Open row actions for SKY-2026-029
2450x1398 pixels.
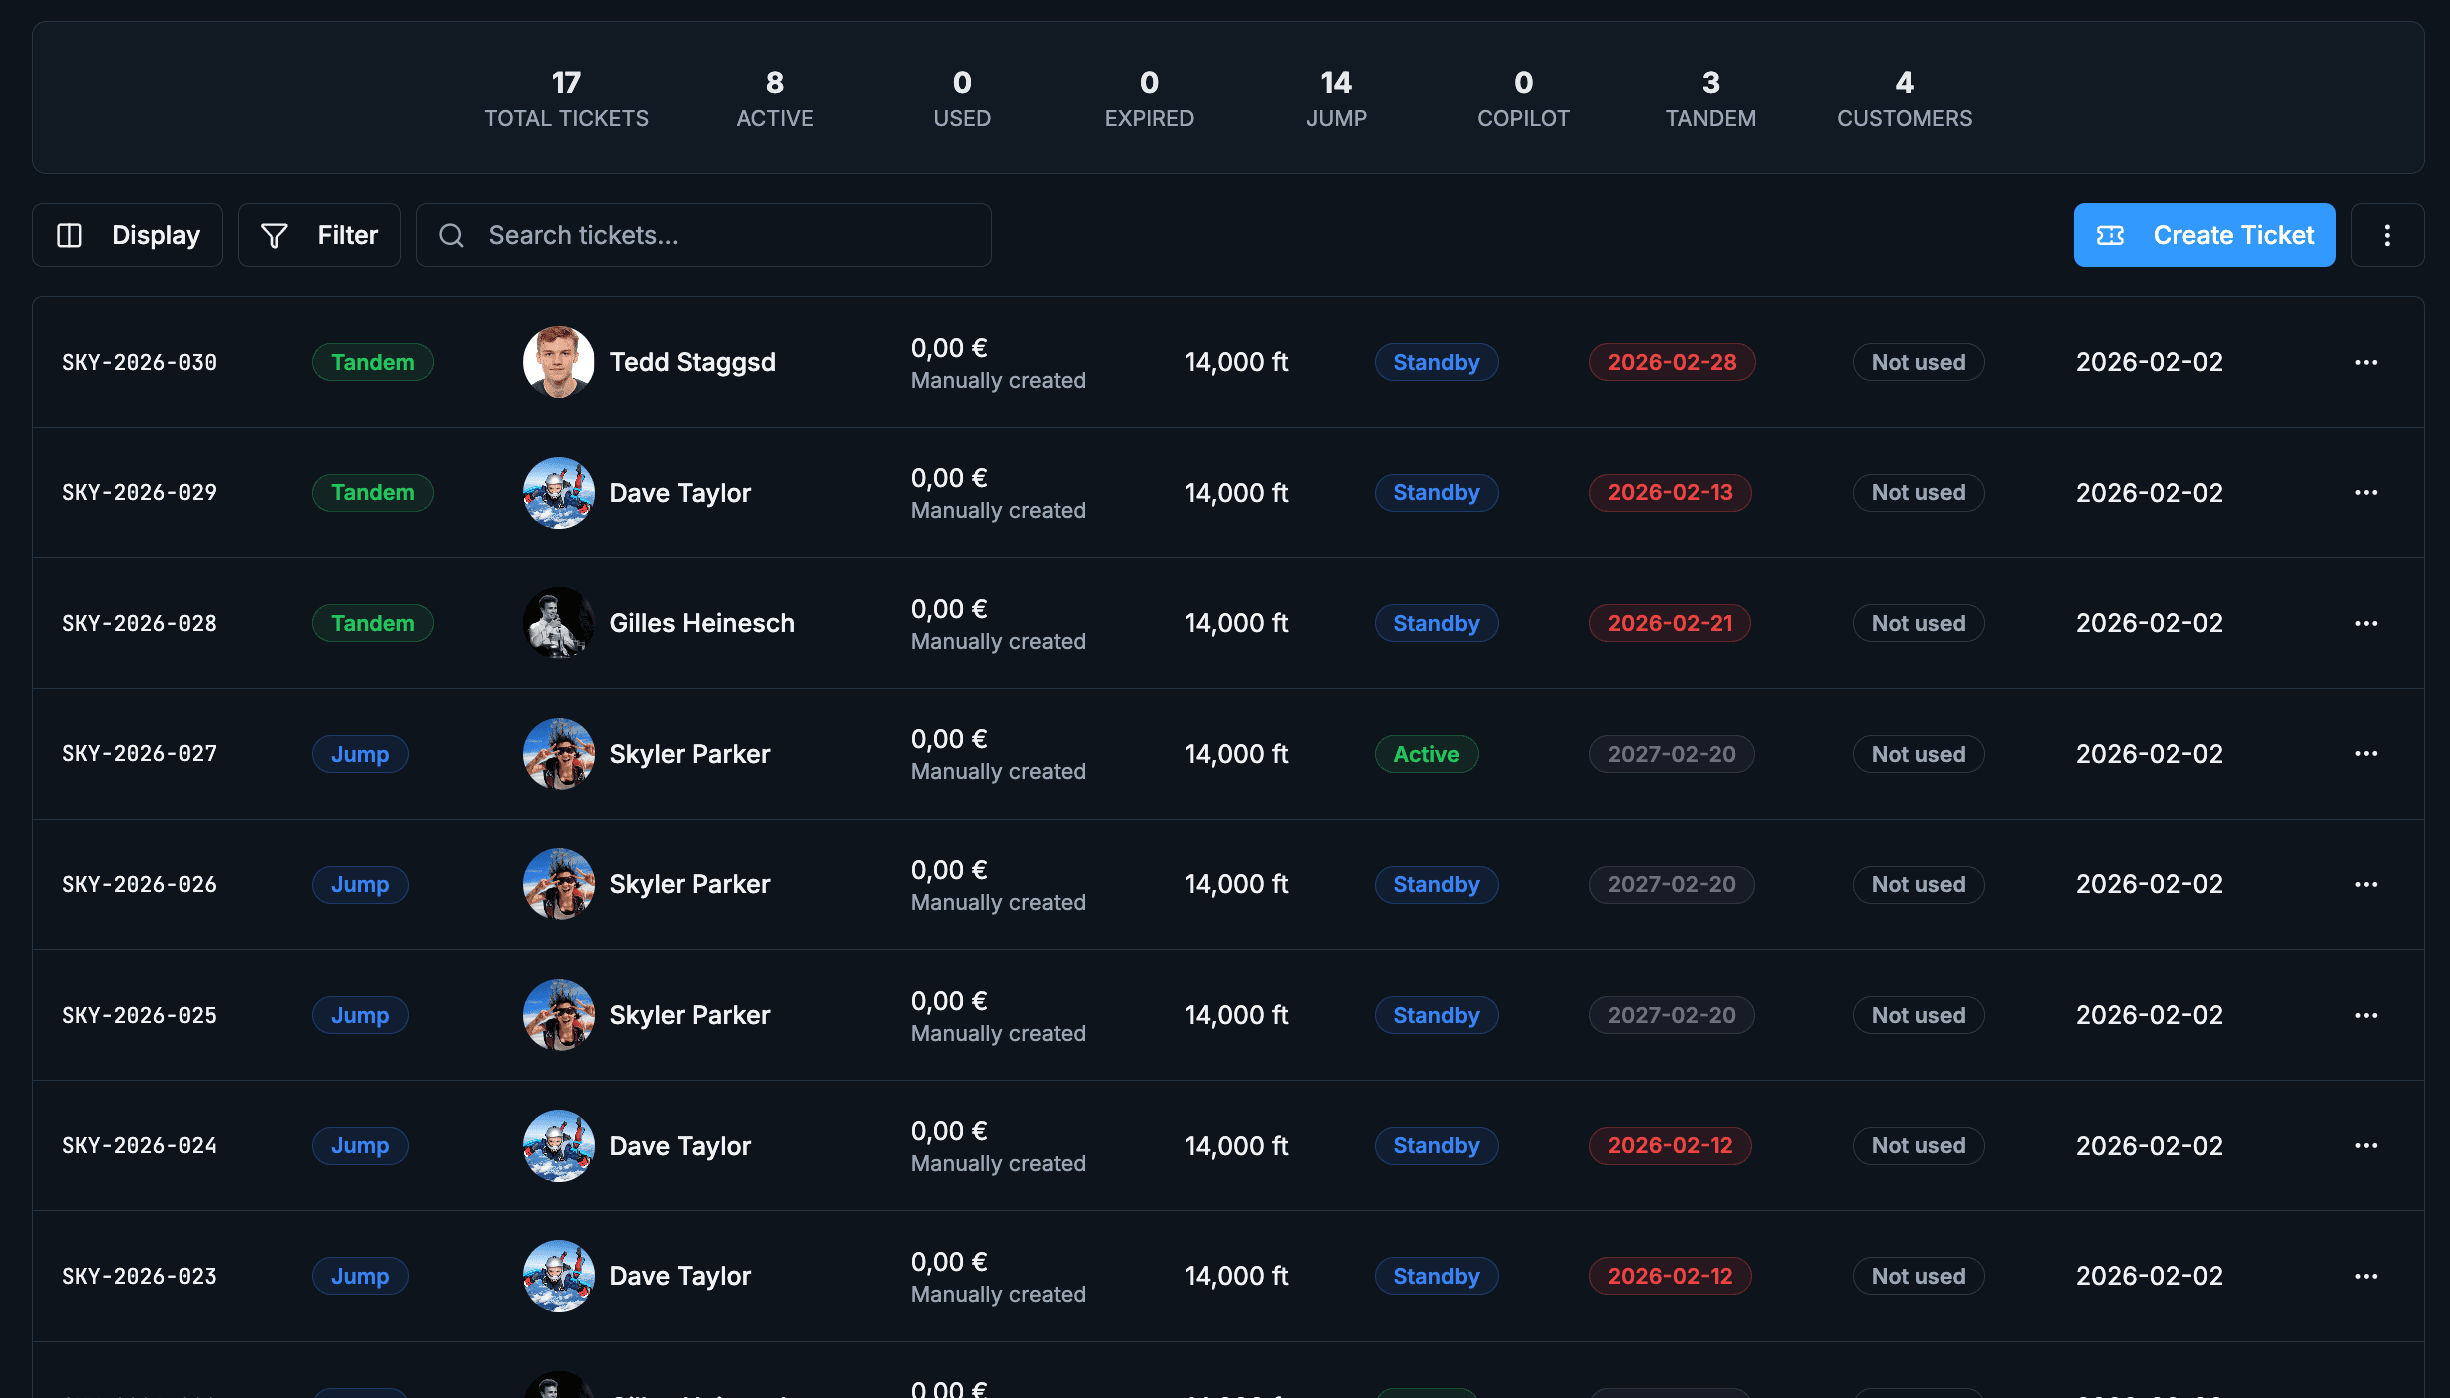coord(2365,492)
